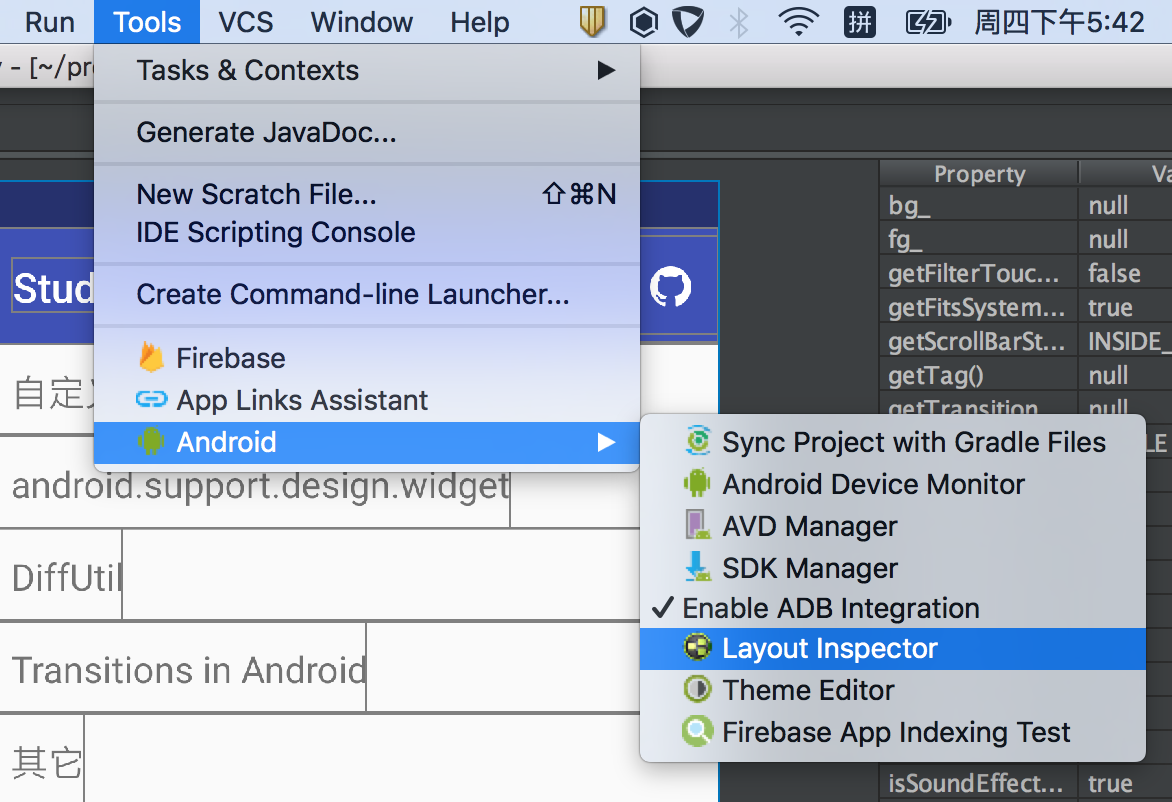Viewport: 1172px width, 802px height.
Task: Click the hexagon icon in the macOS menu bar
Action: tap(644, 22)
